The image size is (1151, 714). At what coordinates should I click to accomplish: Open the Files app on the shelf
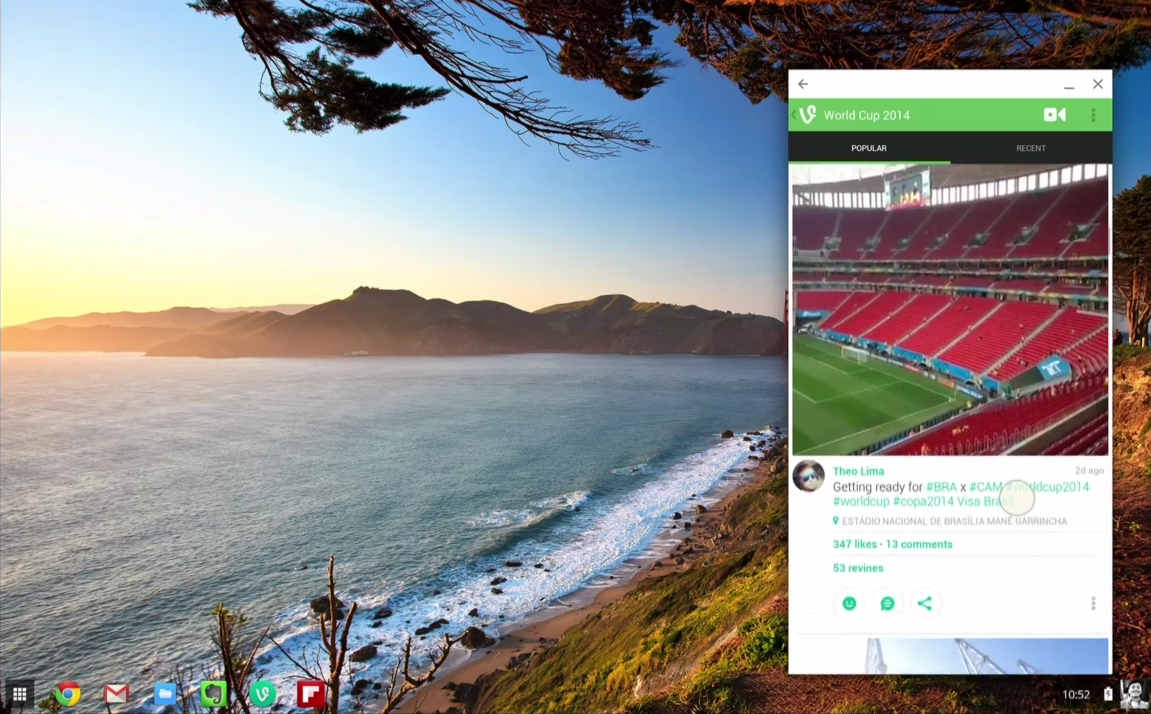[164, 693]
